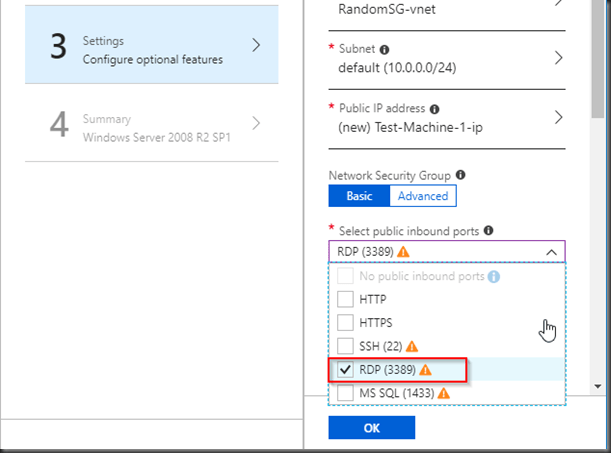
Task: Click the warning icon beside MS SQL (1433)
Action: click(x=444, y=393)
